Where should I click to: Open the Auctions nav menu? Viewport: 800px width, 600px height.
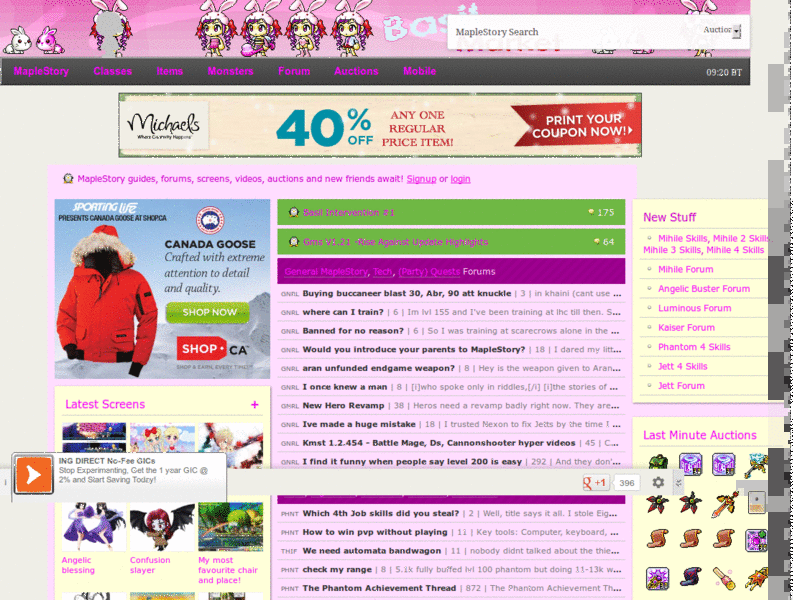click(356, 71)
